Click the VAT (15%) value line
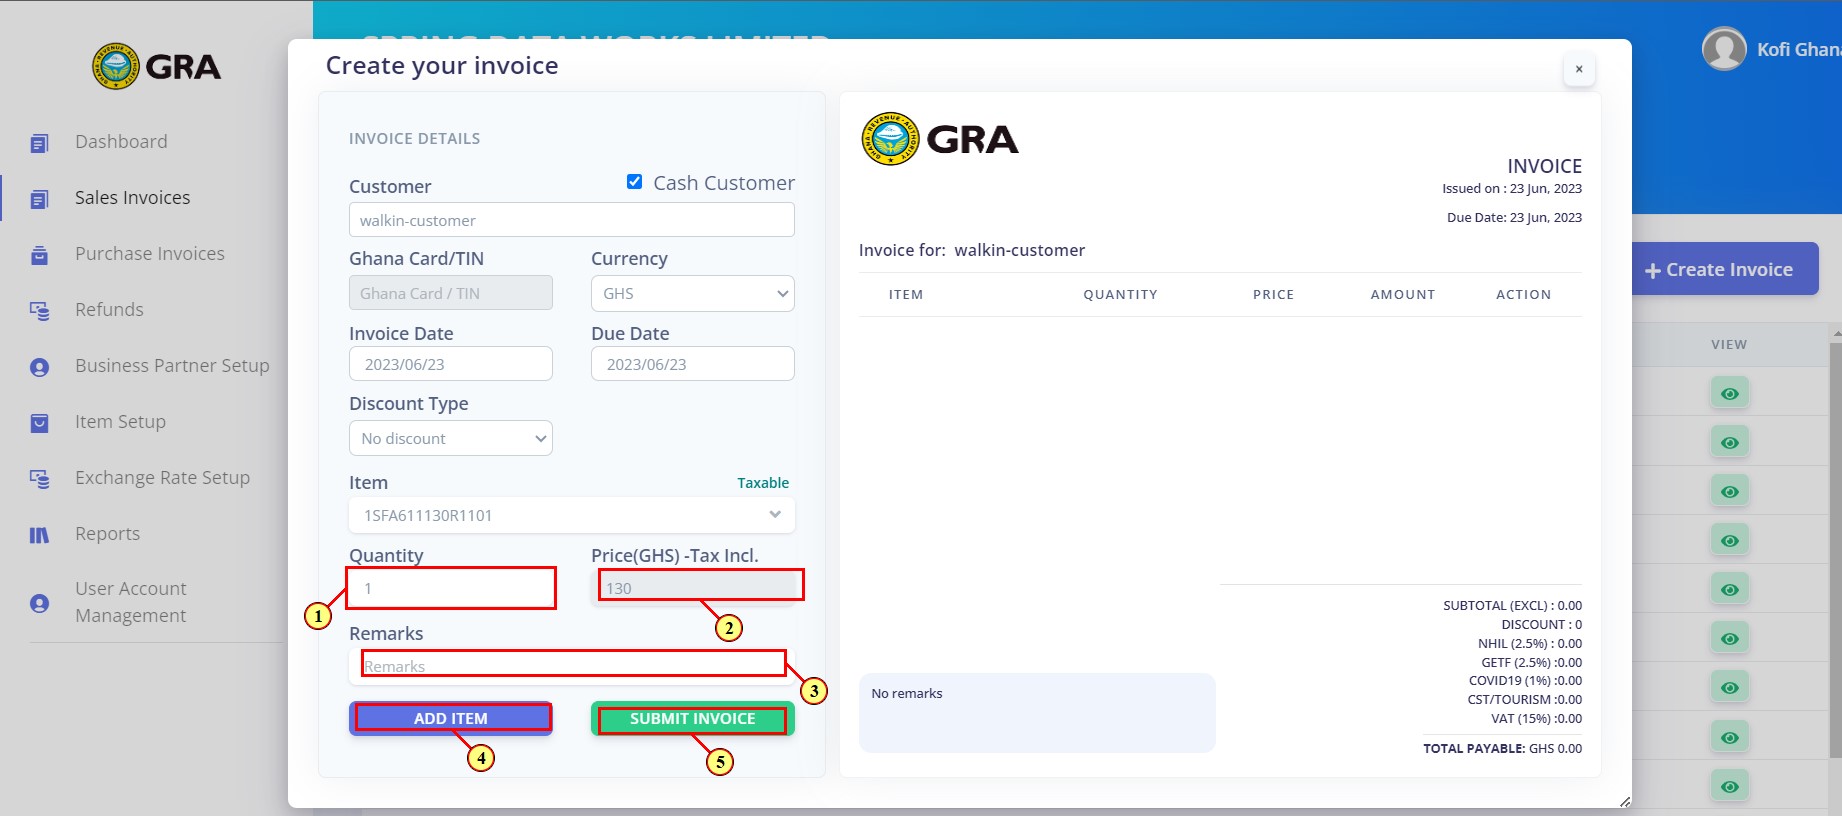 1537,719
